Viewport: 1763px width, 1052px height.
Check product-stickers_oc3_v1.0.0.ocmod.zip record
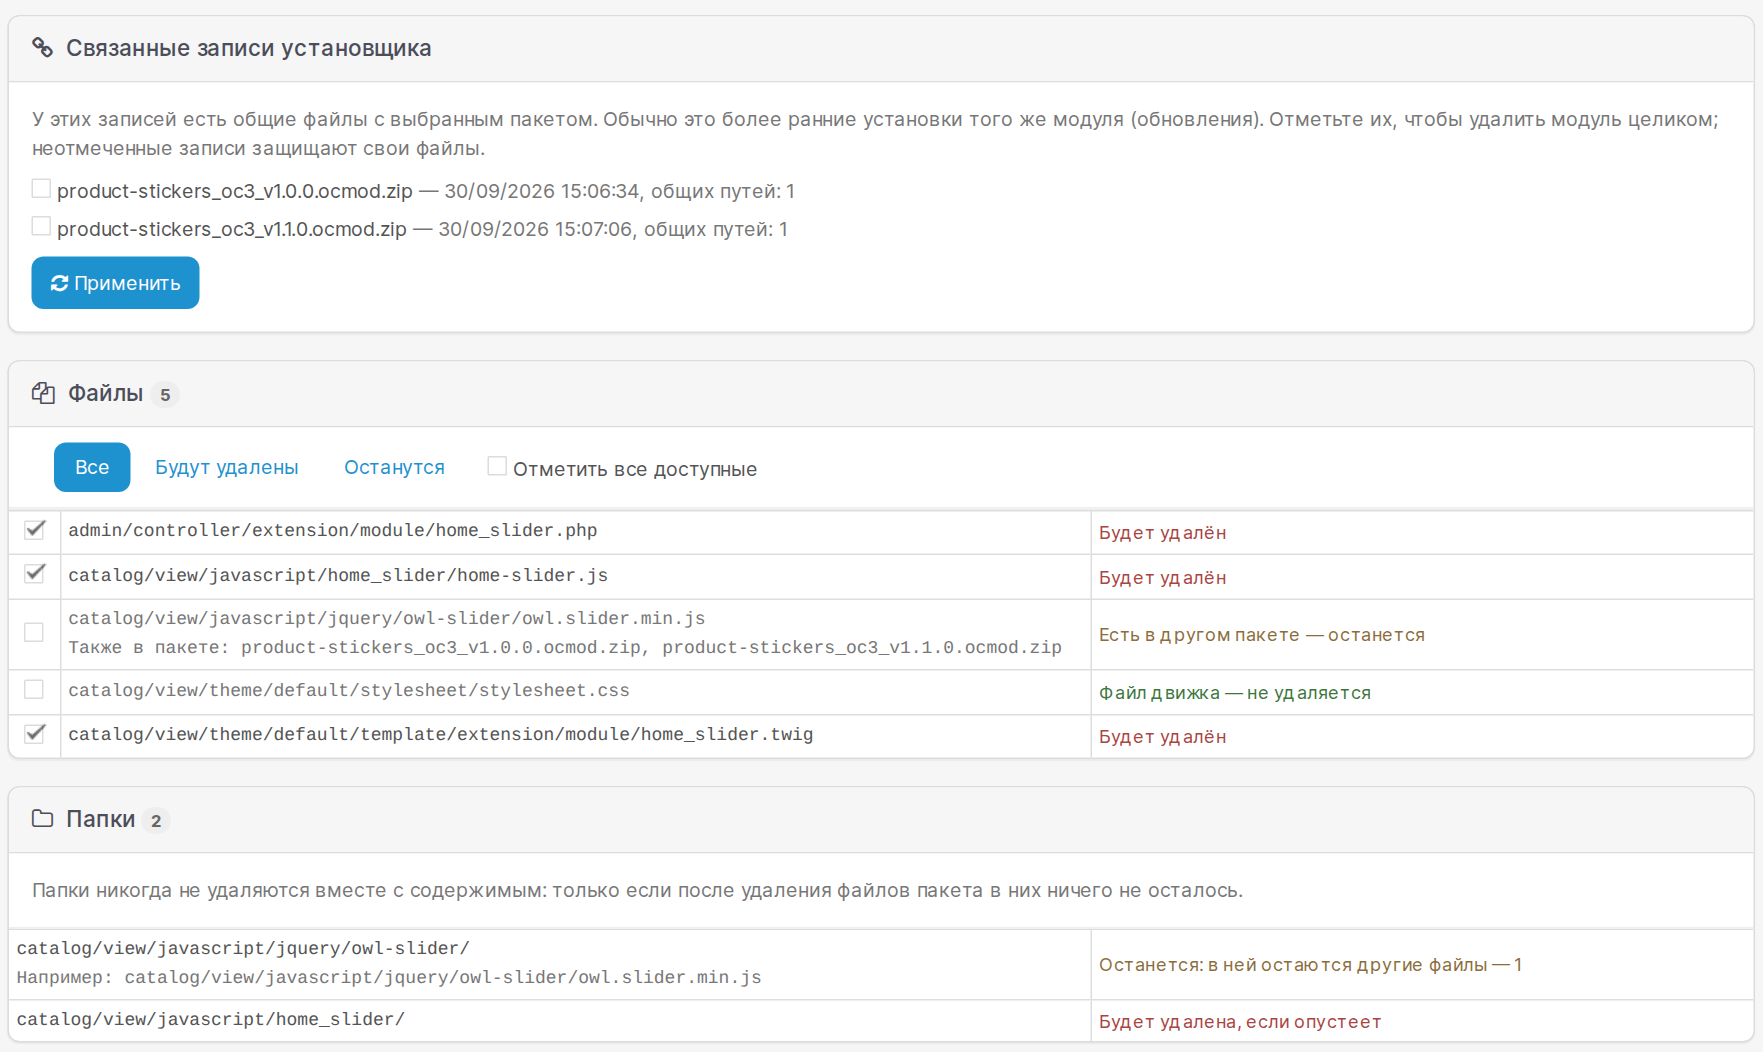41,188
